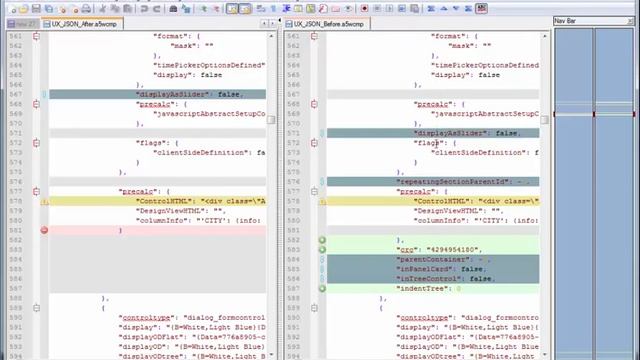Click the Copy toolbar icon
The image size is (640, 360).
tap(115, 9)
